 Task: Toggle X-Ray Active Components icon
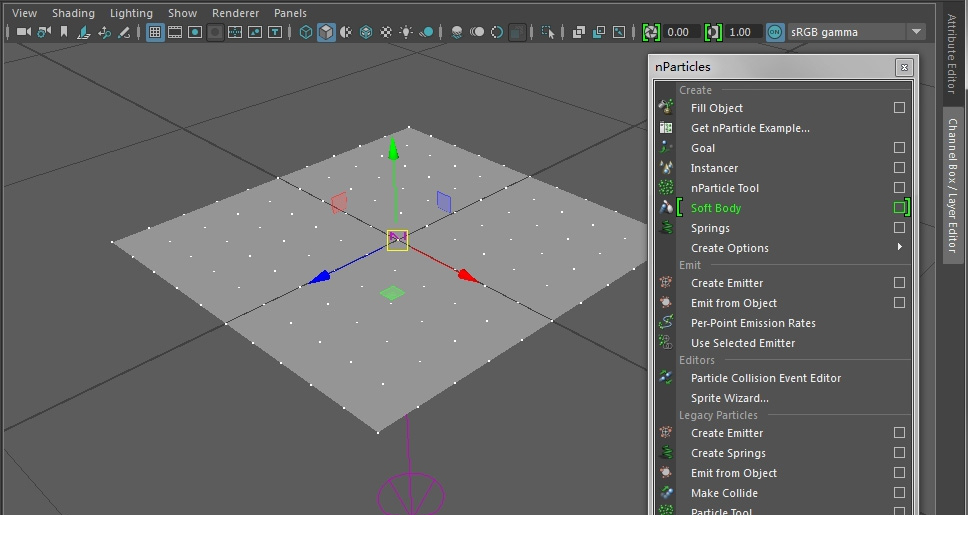[x=598, y=32]
